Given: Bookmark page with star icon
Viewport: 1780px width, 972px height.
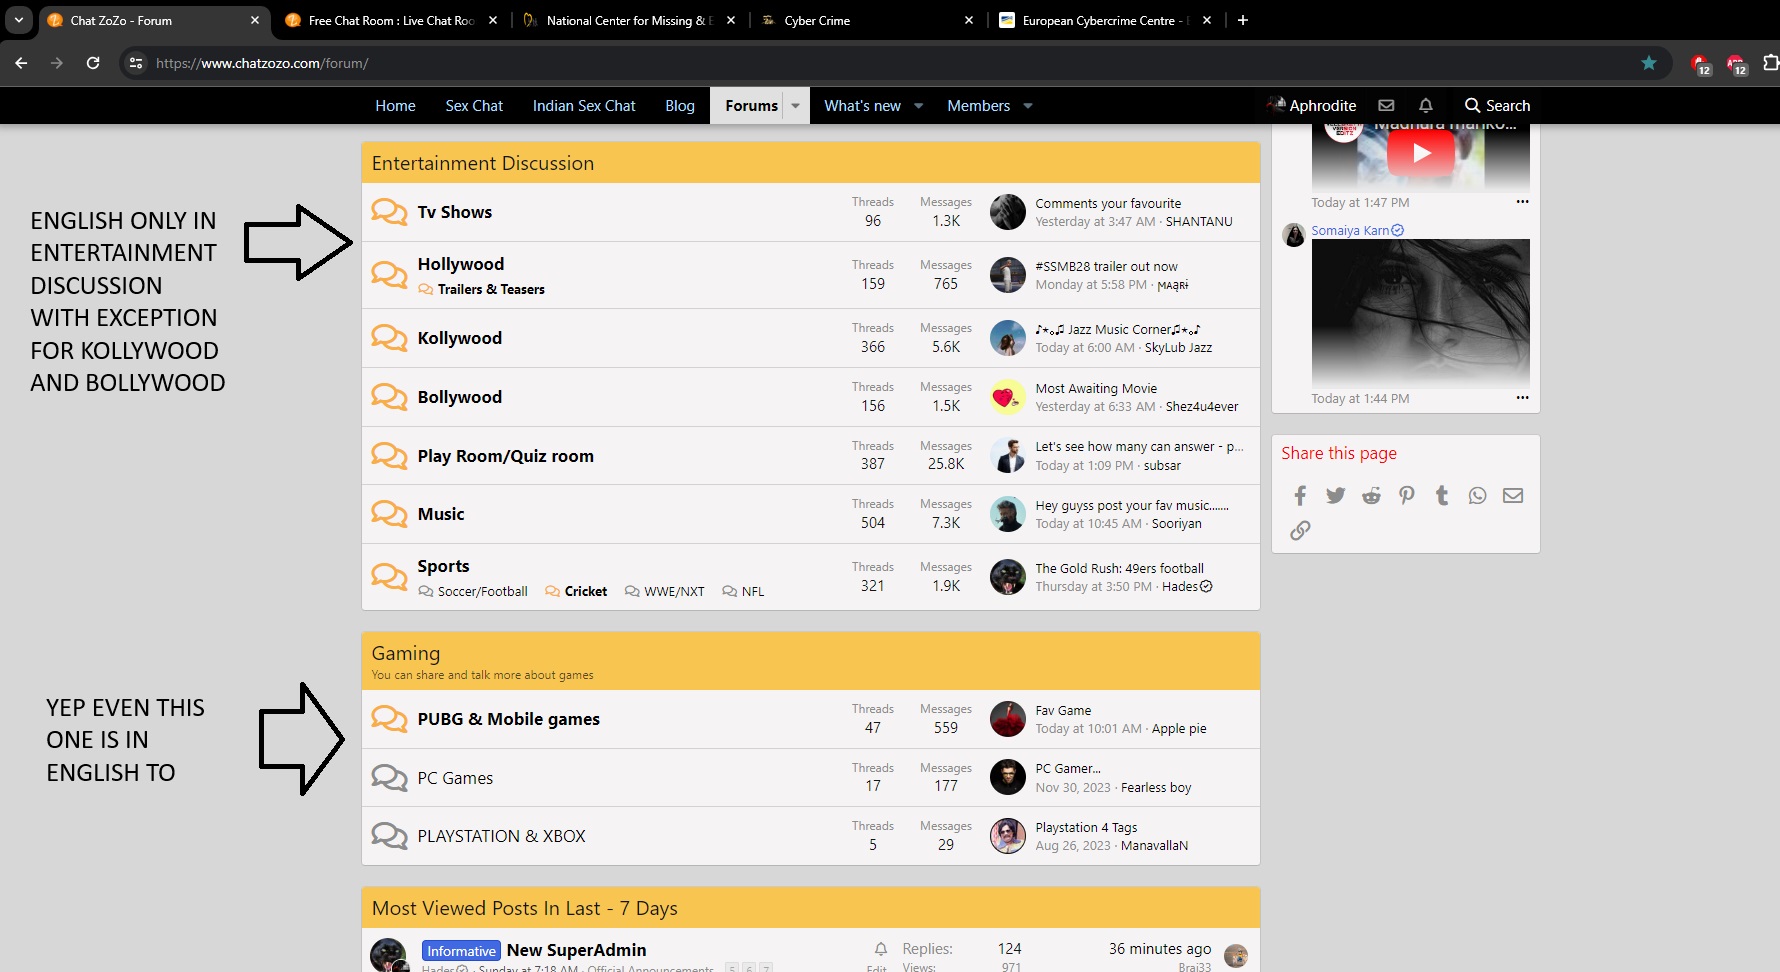Looking at the screenshot, I should pyautogui.click(x=1649, y=63).
